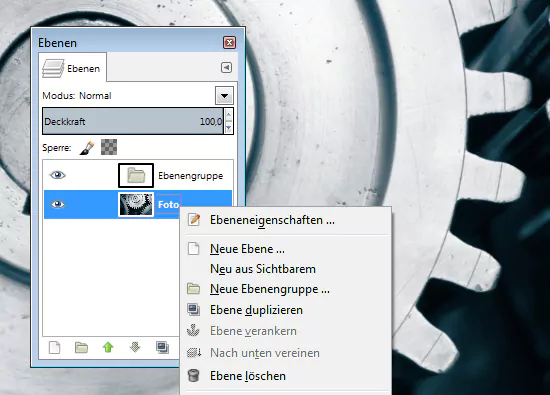Click the pencil icon next to Ebeneneigenschaften
The height and width of the screenshot is (395, 550).
(x=194, y=220)
